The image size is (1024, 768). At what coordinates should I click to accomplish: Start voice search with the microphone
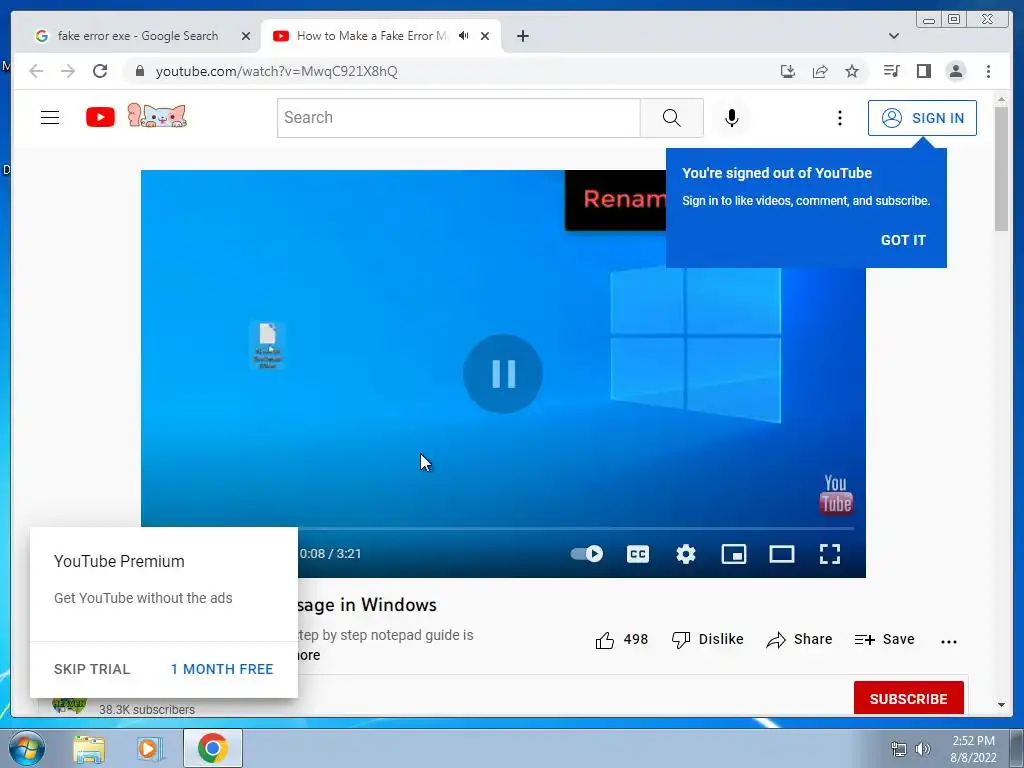731,118
